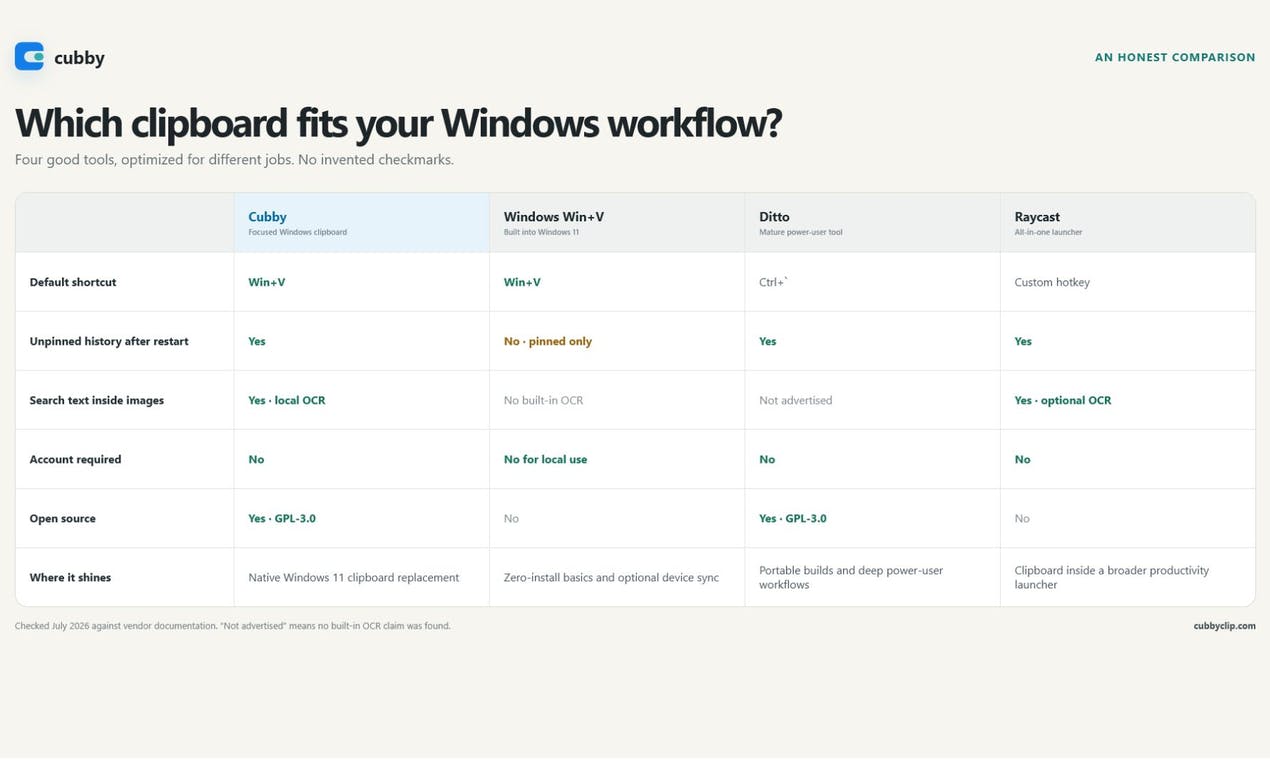Click the cubby logo icon

(x=30, y=57)
